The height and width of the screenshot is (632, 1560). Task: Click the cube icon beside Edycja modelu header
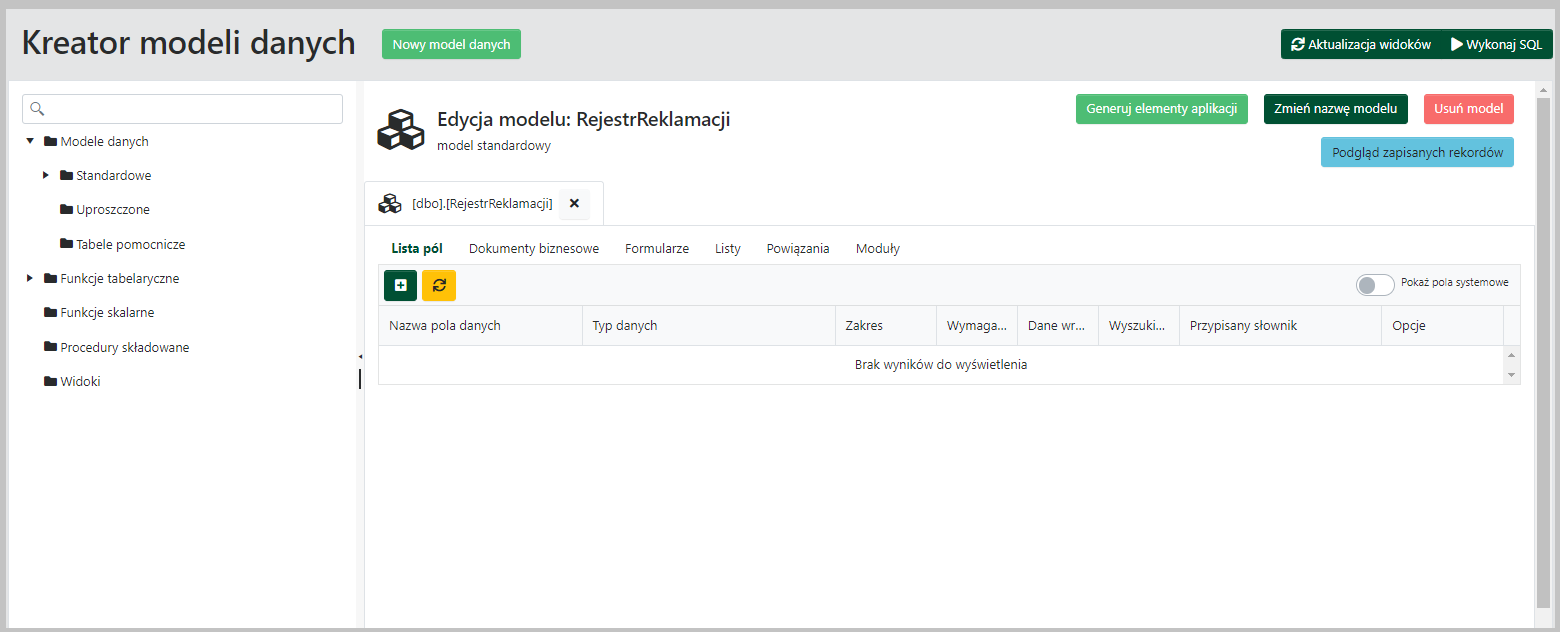(x=401, y=130)
